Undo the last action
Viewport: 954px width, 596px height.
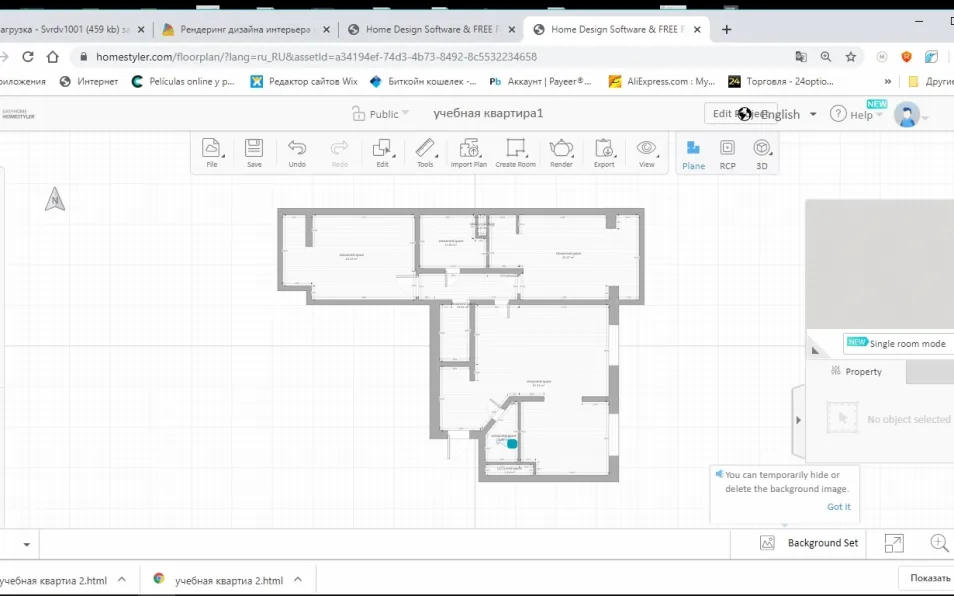297,152
